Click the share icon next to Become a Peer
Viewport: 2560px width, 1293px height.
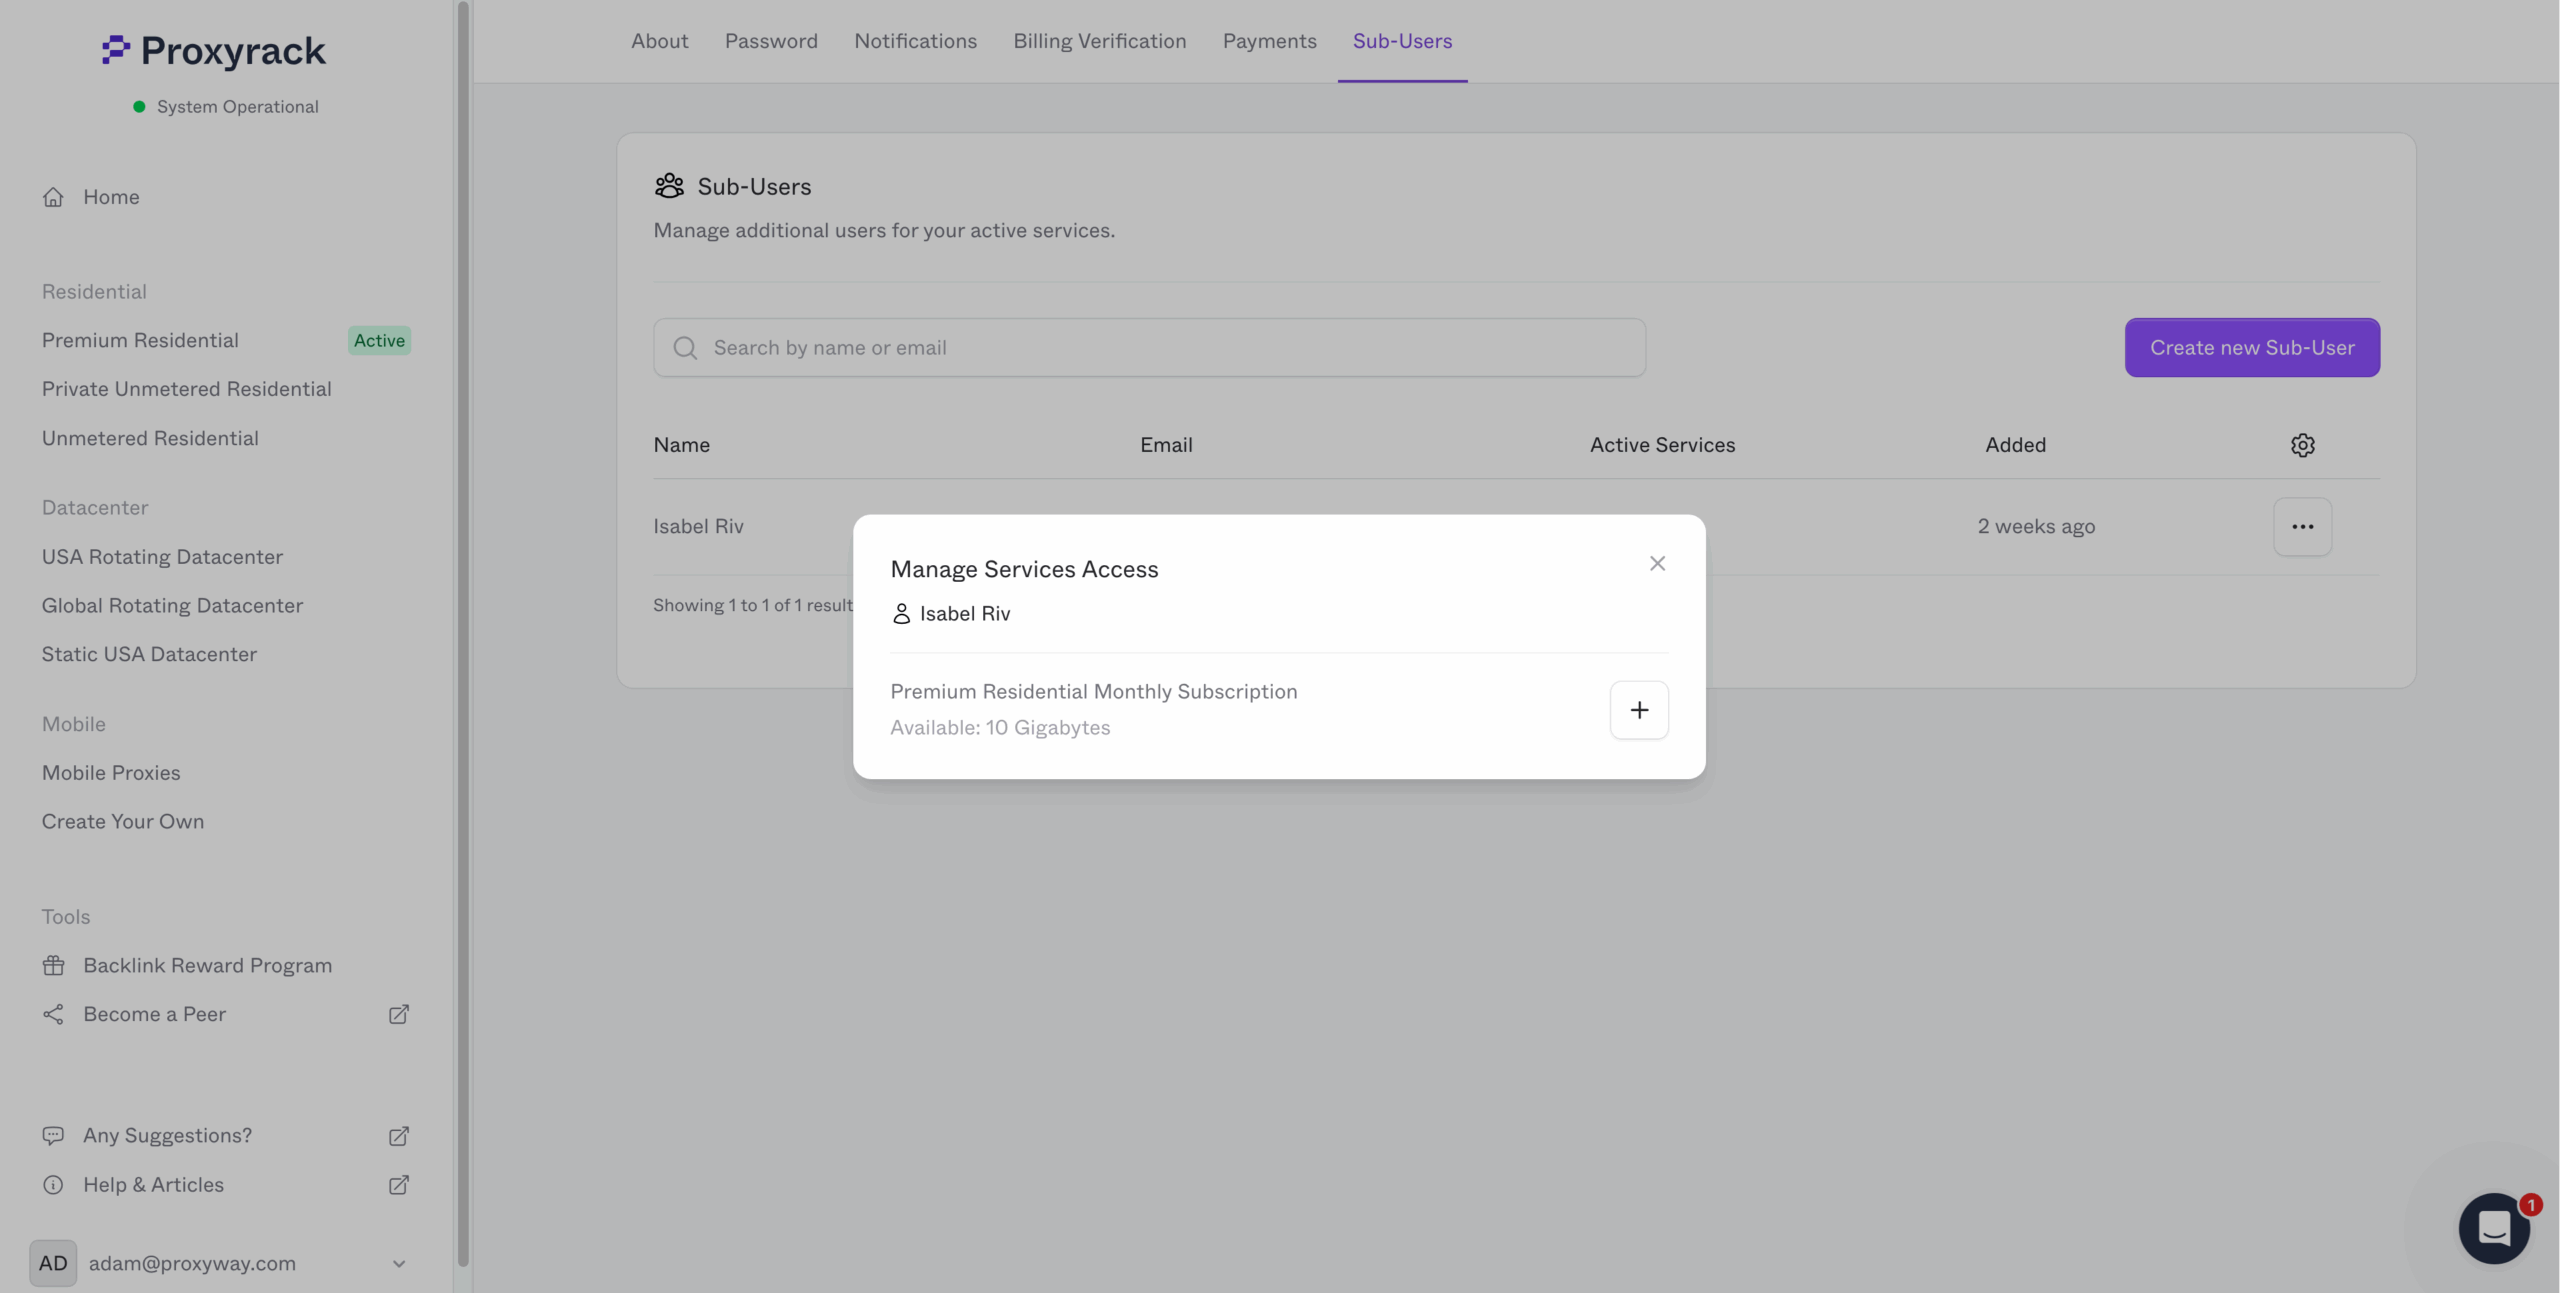(x=53, y=1014)
